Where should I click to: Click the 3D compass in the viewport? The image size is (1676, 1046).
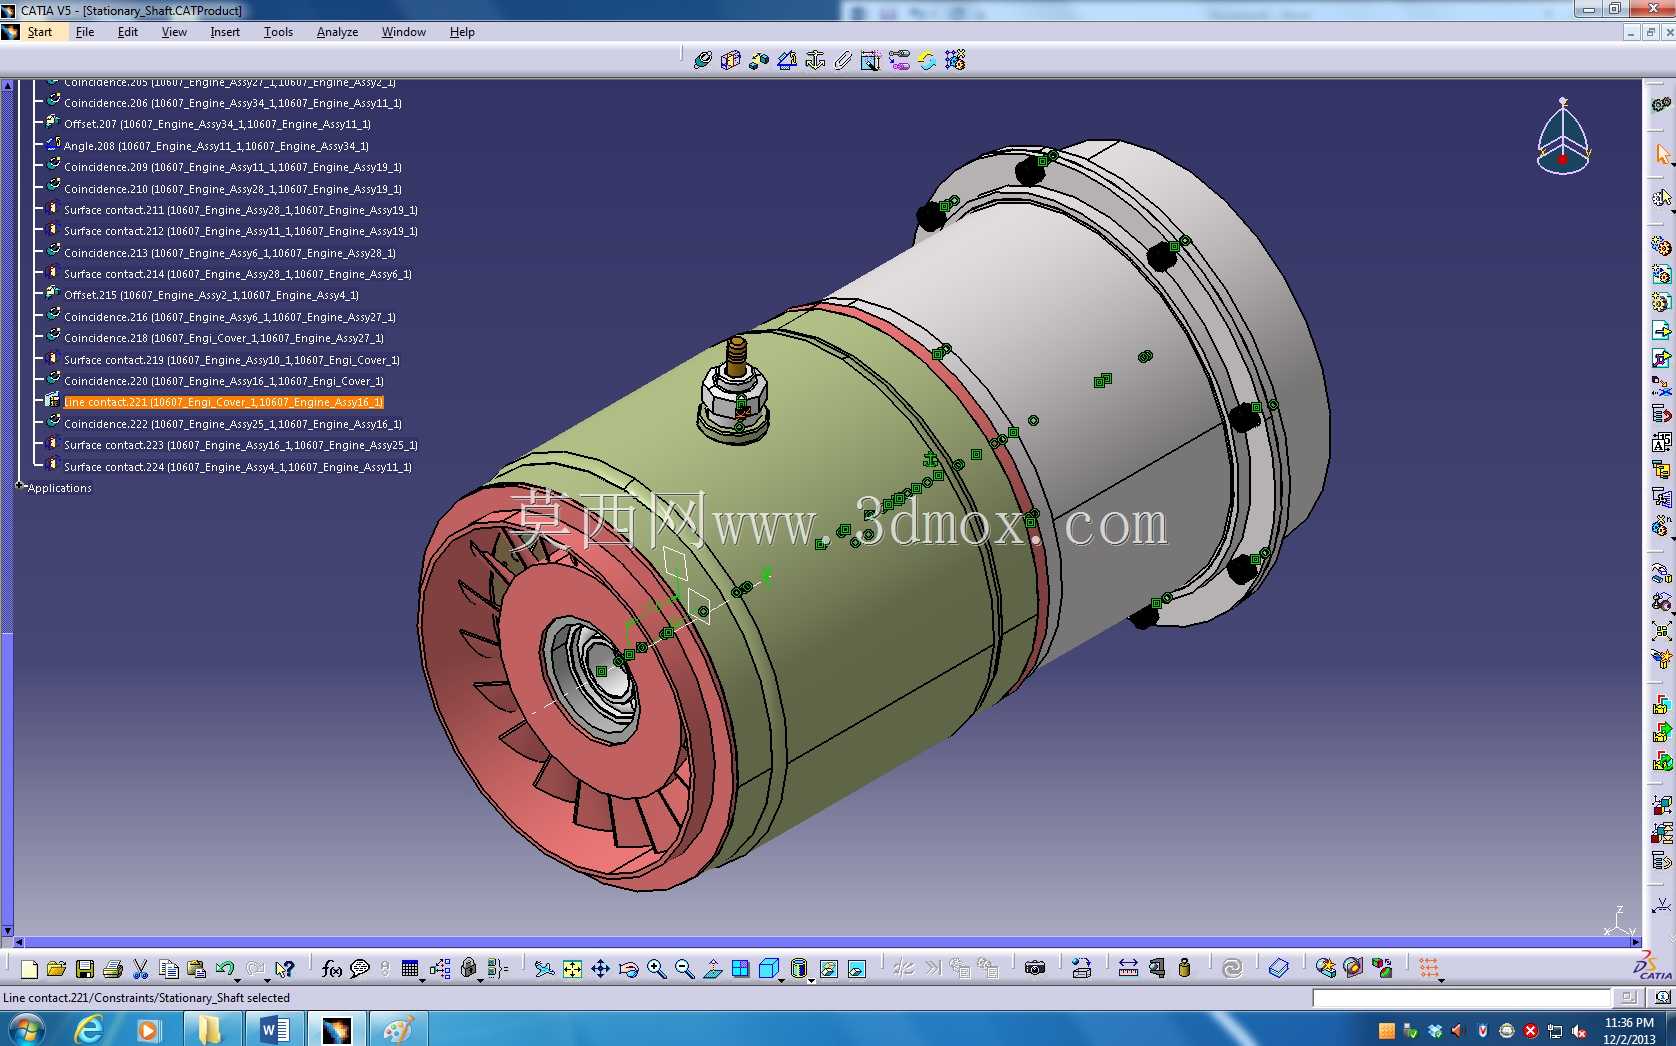pos(1563,138)
